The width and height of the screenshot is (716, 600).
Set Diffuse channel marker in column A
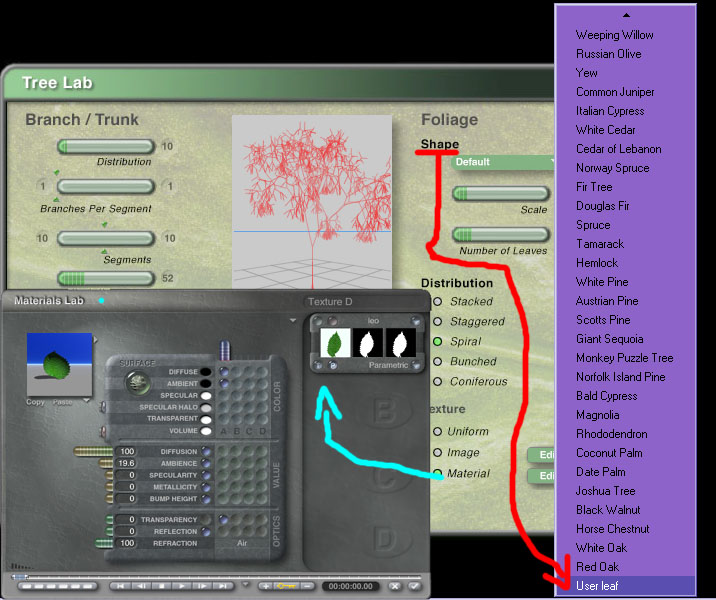(224, 372)
